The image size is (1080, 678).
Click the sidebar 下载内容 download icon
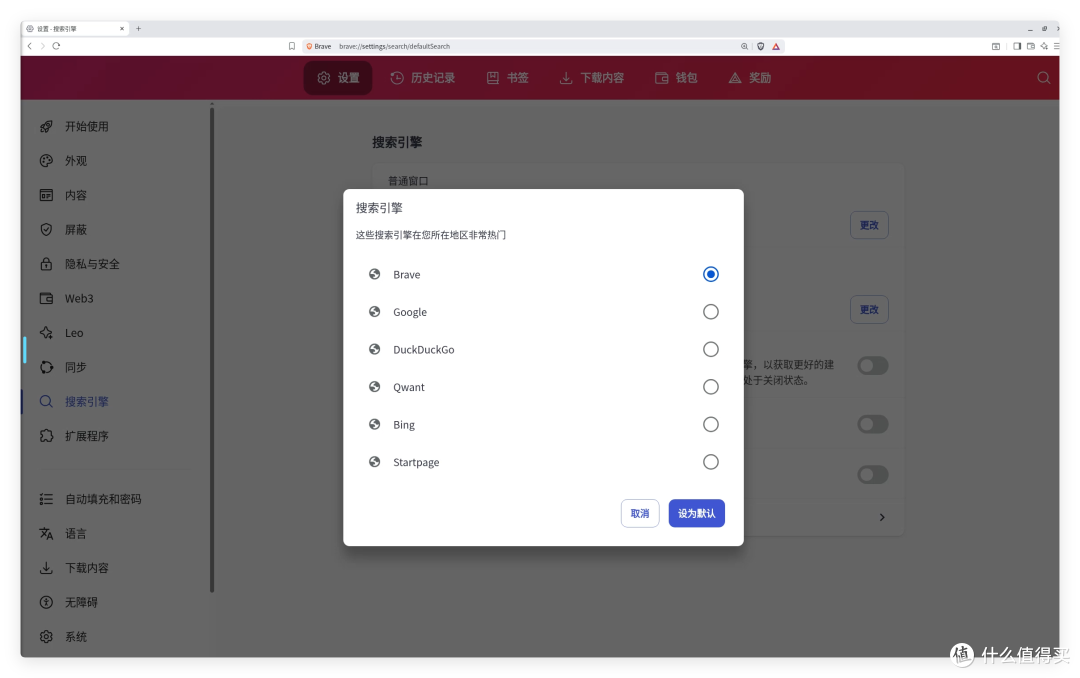(46, 568)
